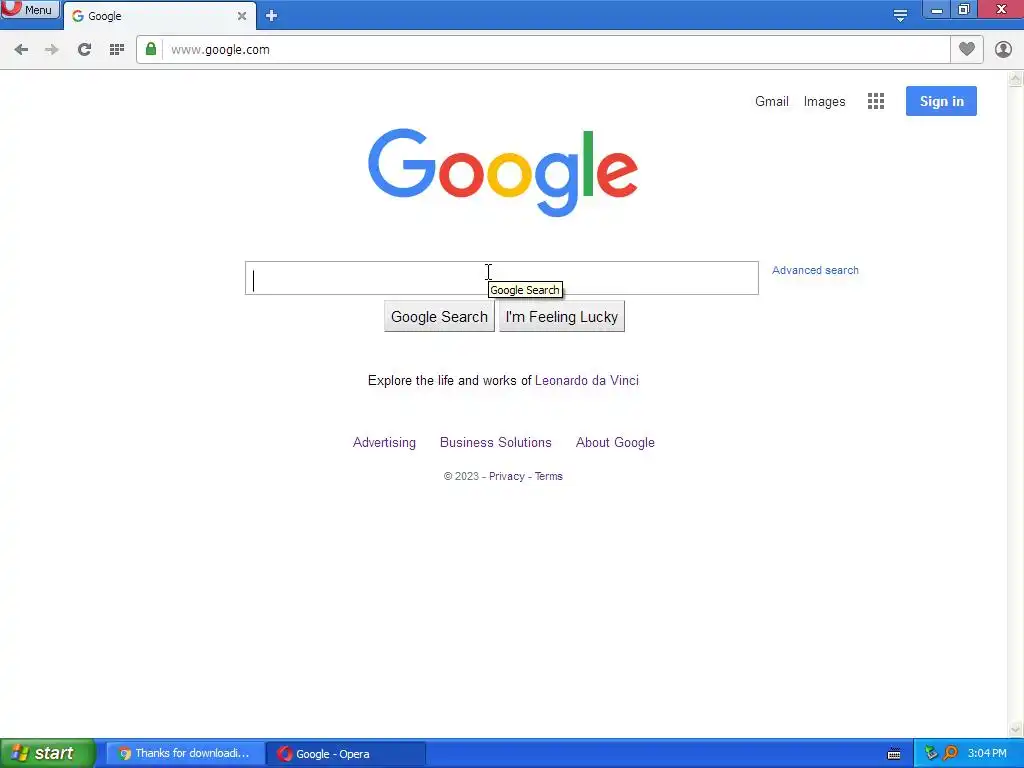The height and width of the screenshot is (768, 1024).
Task: Open the tab menu icon in title bar
Action: coord(900,15)
